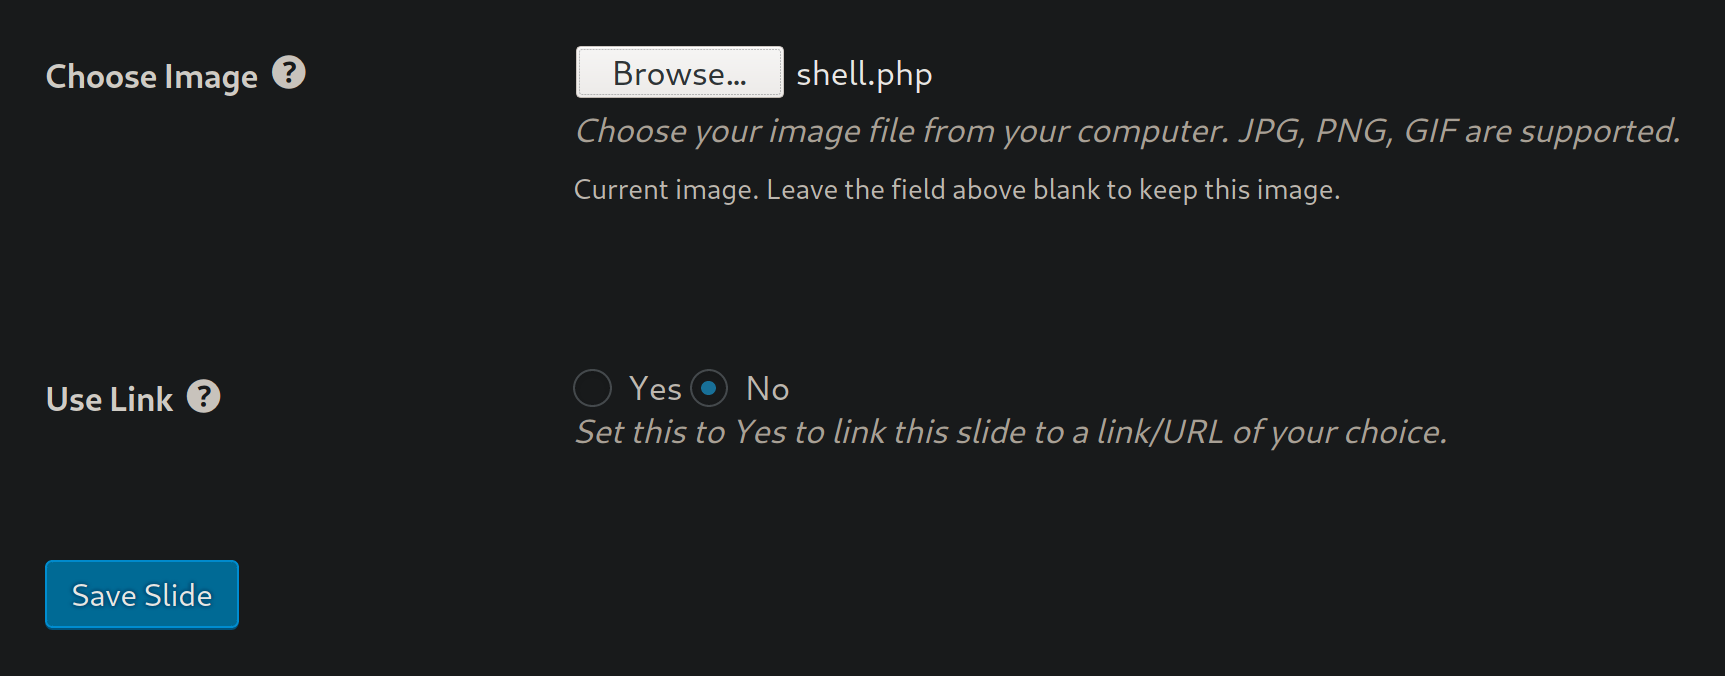
Task: Click the 'Set this to Yes' words
Action: coord(681,432)
